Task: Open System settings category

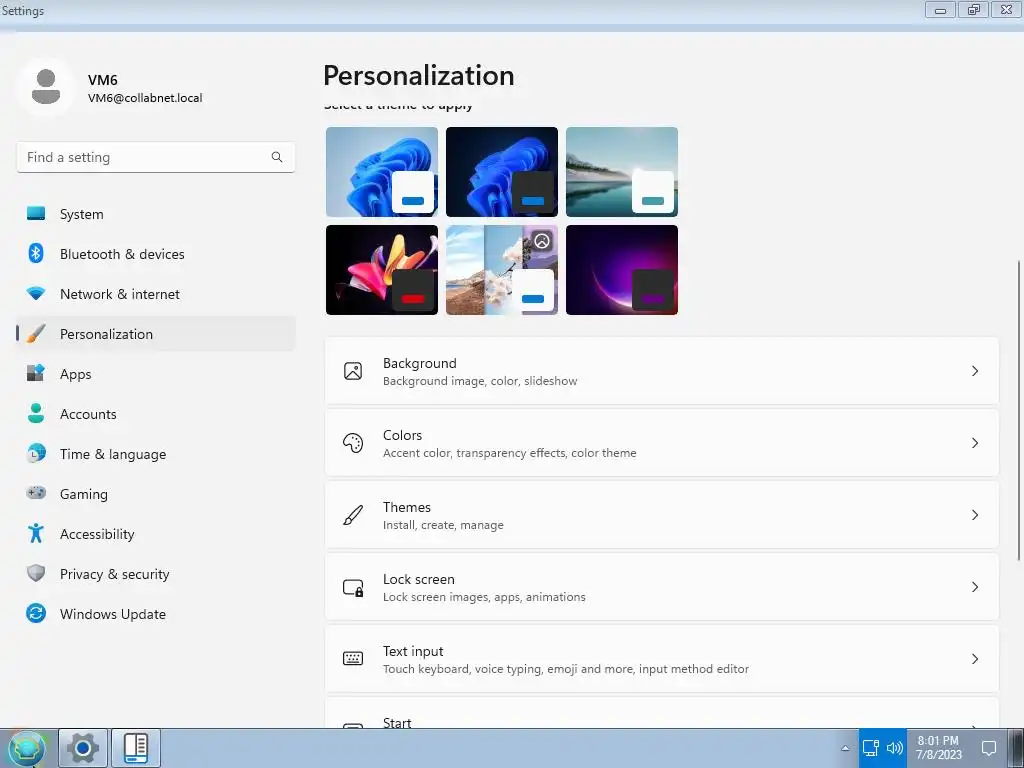Action: click(156, 214)
